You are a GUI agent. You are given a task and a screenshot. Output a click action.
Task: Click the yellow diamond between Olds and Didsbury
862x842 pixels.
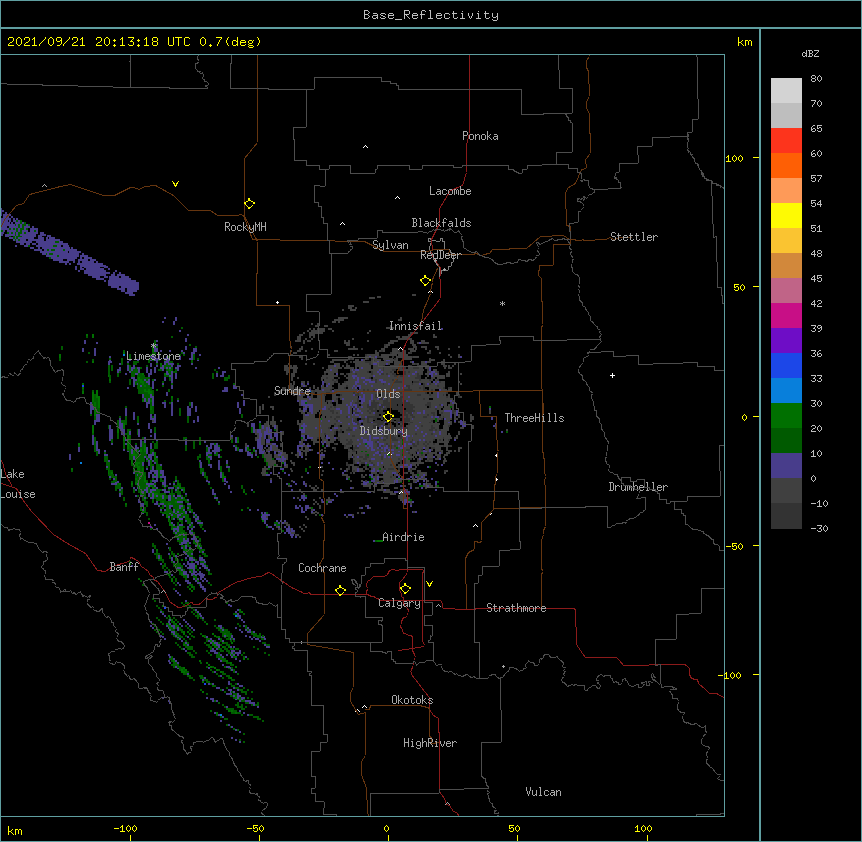(388, 416)
